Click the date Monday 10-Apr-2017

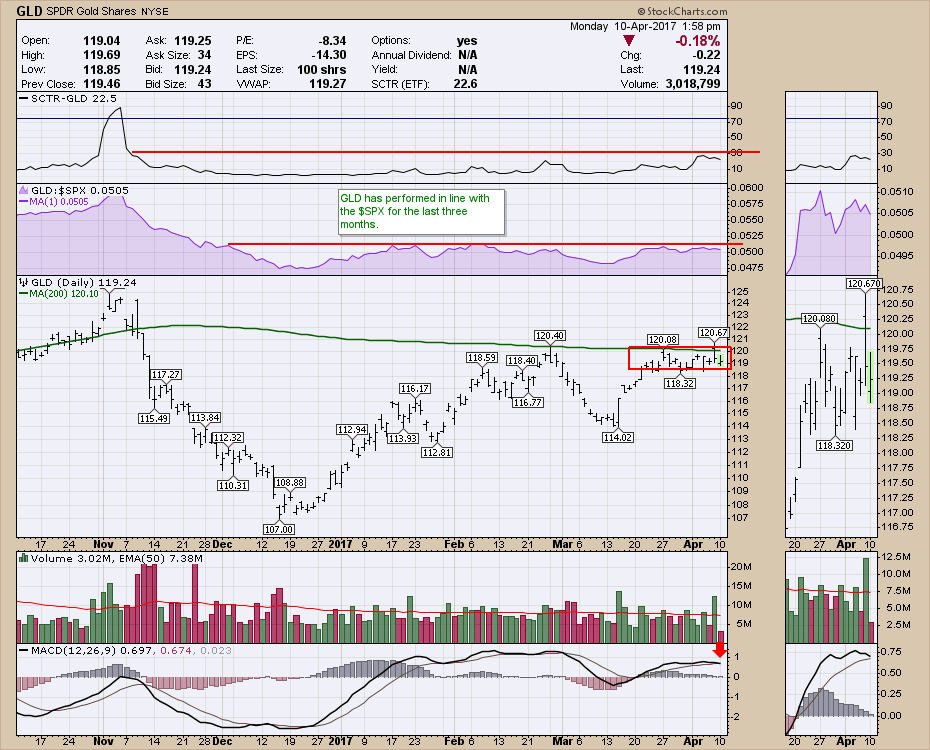coord(623,26)
